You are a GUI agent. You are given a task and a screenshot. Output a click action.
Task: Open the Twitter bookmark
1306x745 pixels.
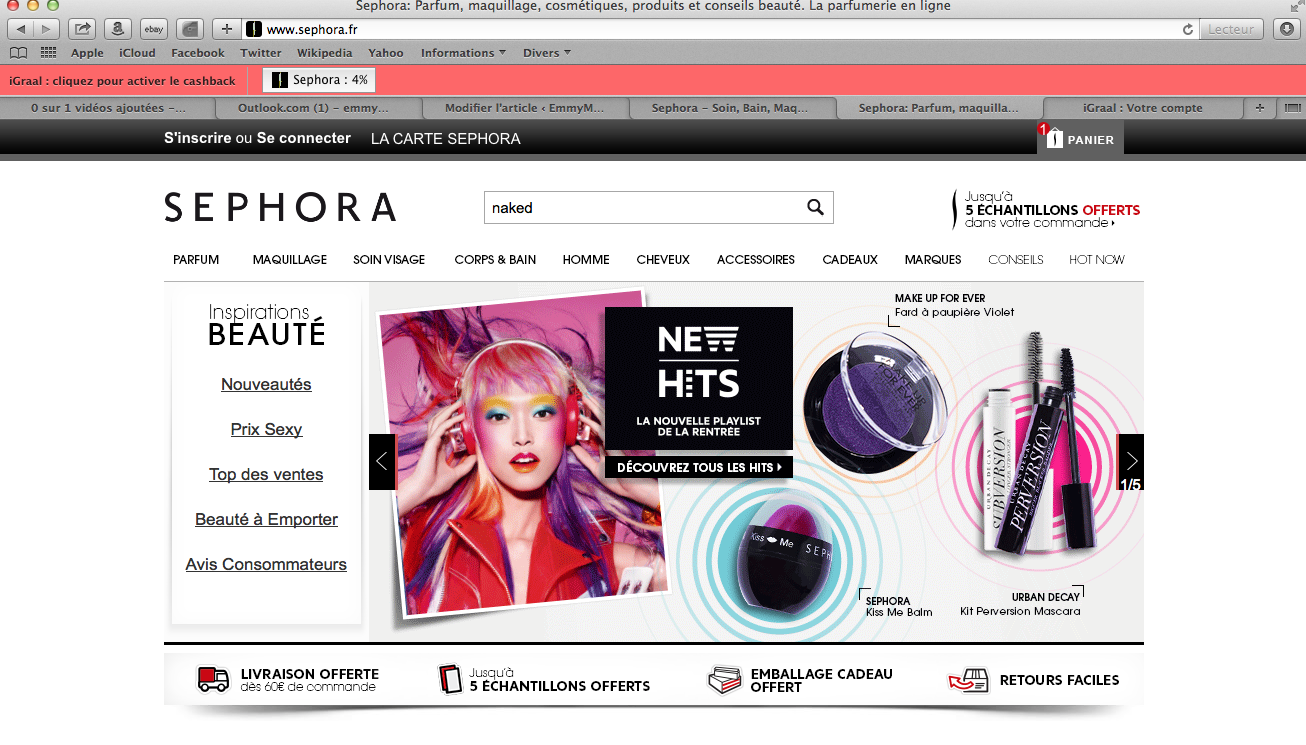pyautogui.click(x=261, y=53)
